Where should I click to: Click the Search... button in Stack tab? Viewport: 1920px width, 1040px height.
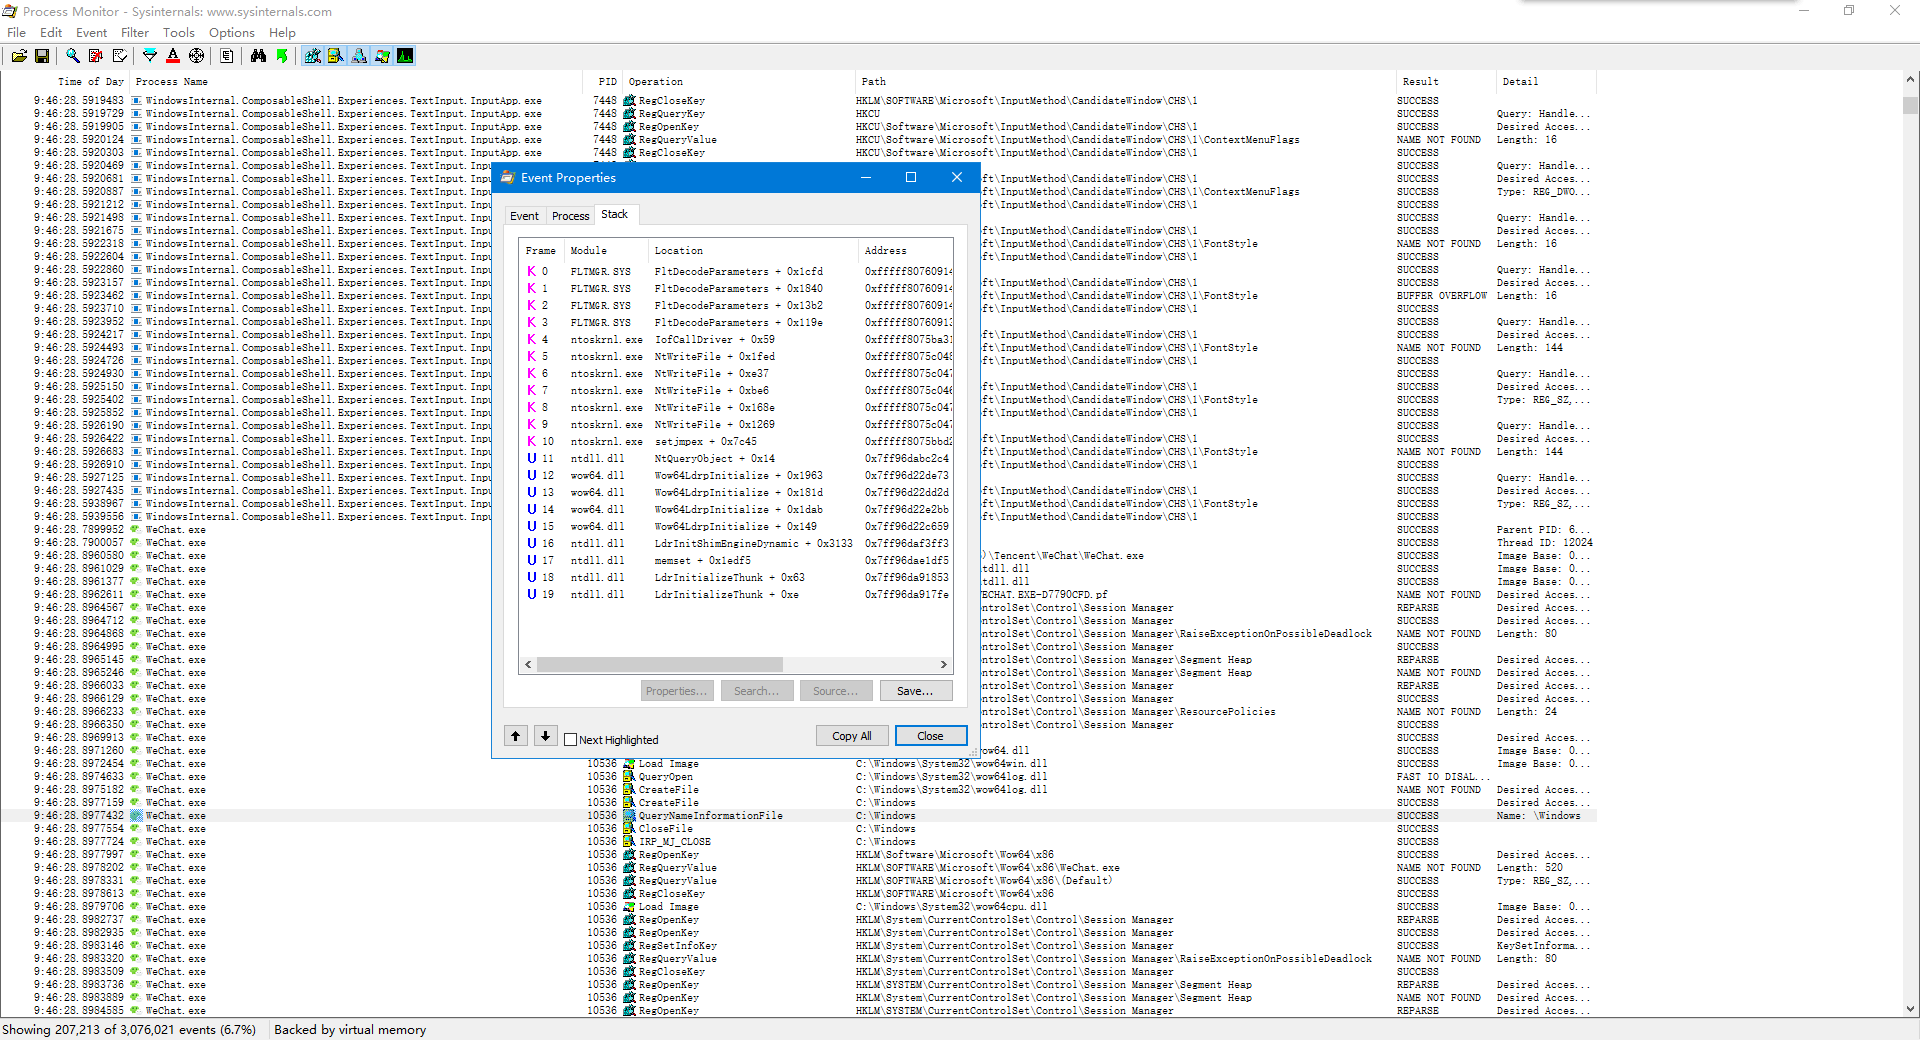point(757,691)
